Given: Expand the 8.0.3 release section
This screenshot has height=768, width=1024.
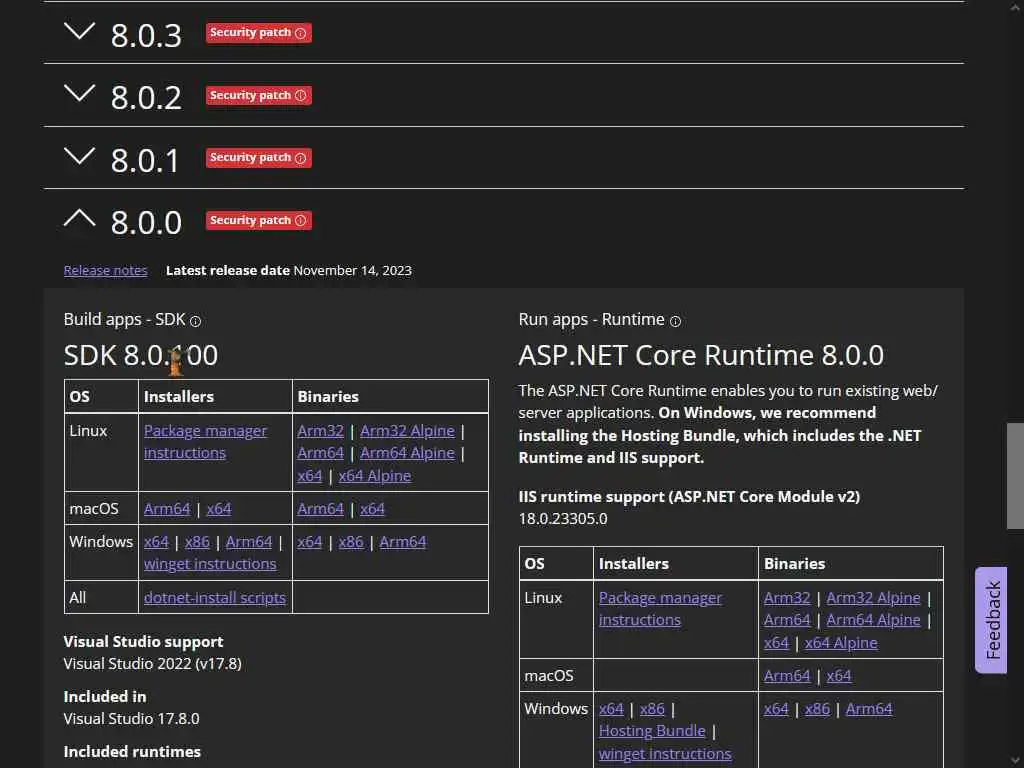Looking at the screenshot, I should pos(80,31).
